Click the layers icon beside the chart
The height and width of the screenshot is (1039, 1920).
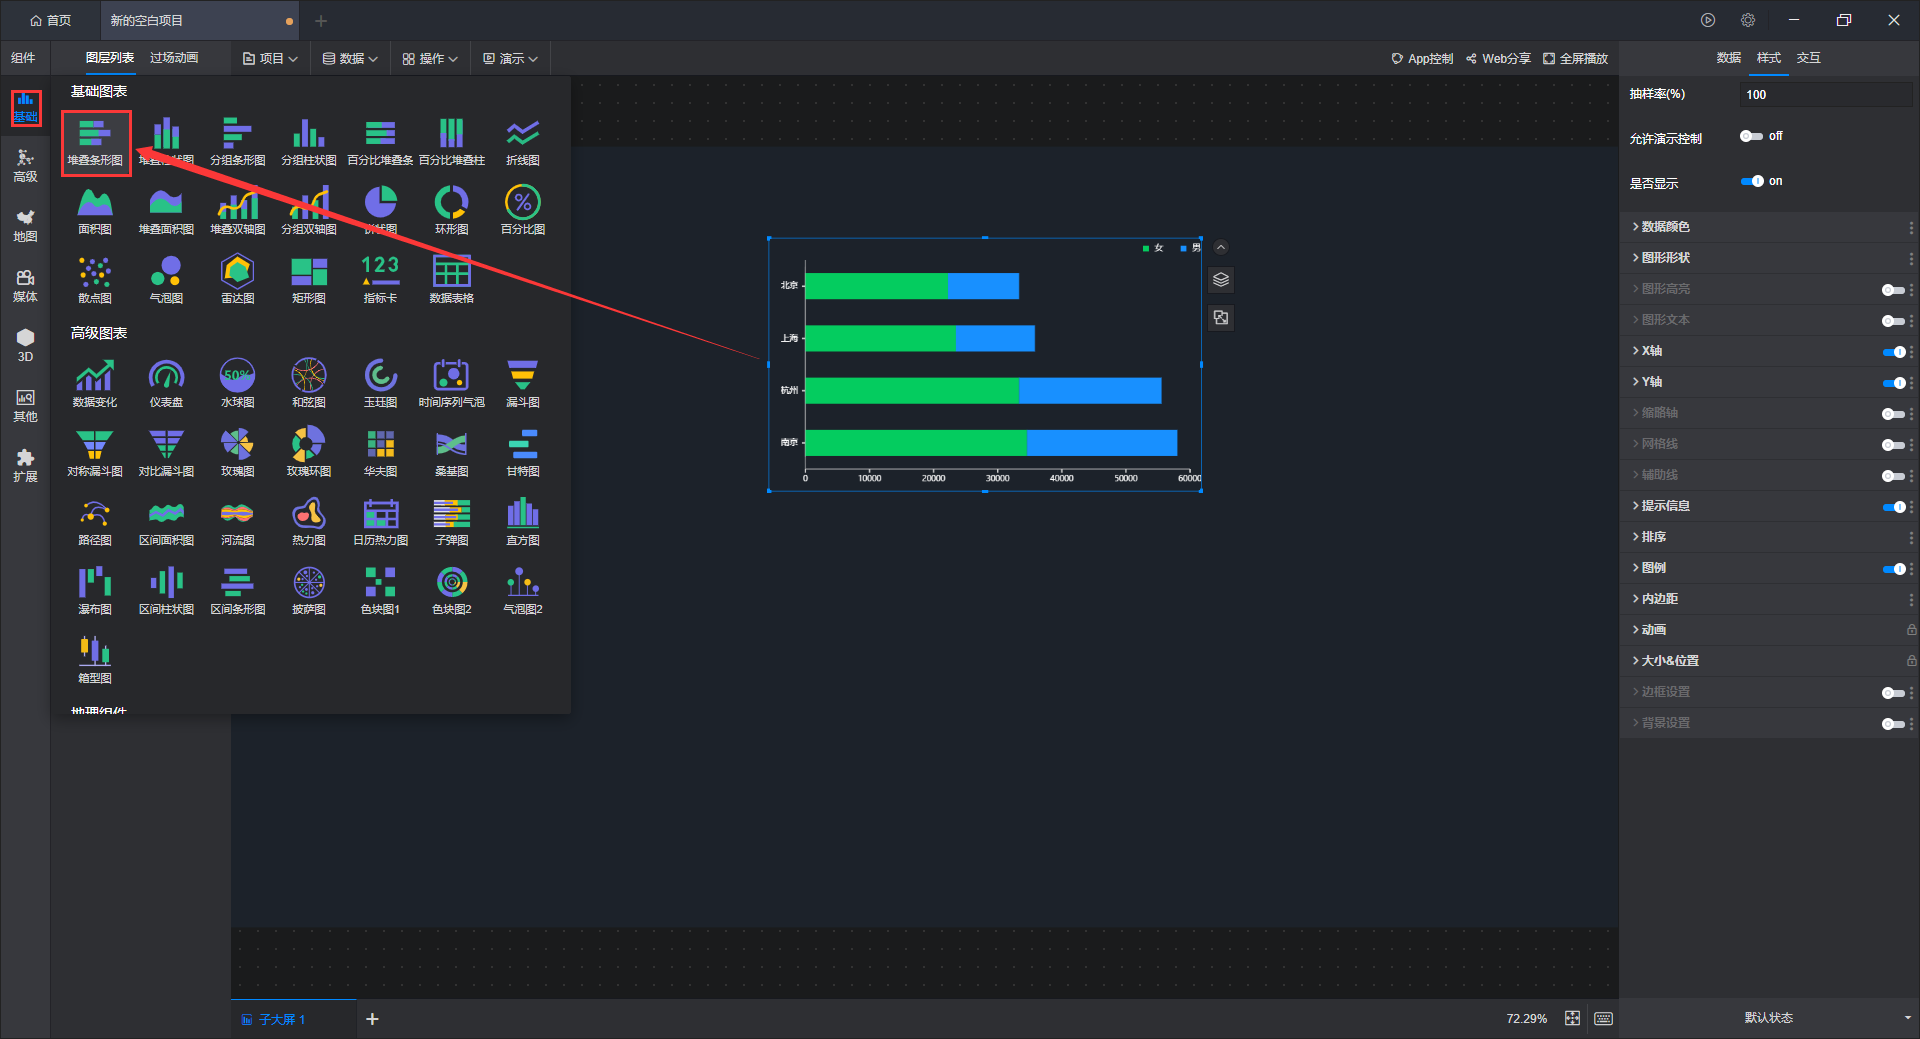pyautogui.click(x=1221, y=280)
